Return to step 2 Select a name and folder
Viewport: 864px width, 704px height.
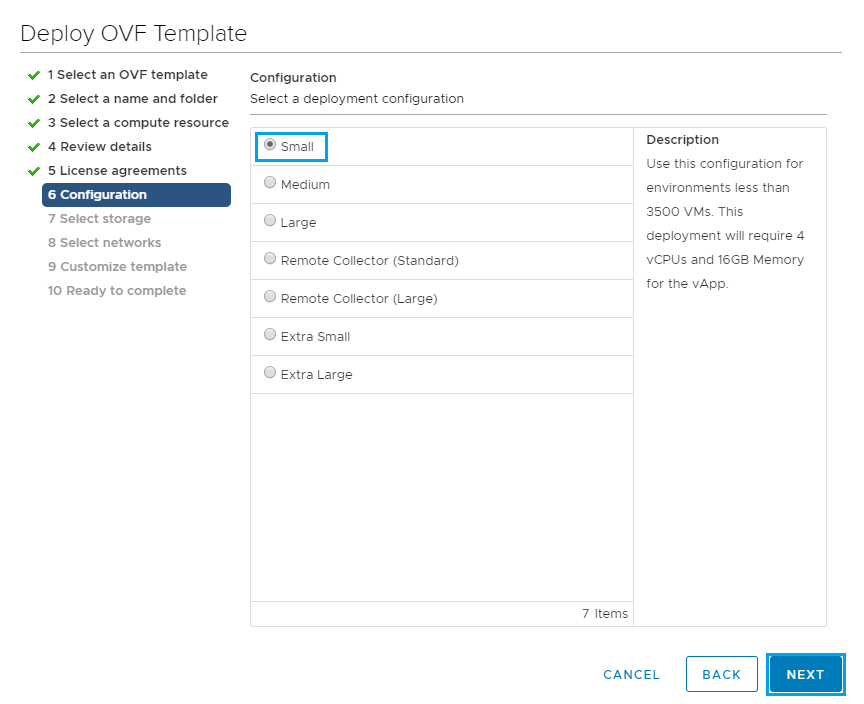(132, 99)
